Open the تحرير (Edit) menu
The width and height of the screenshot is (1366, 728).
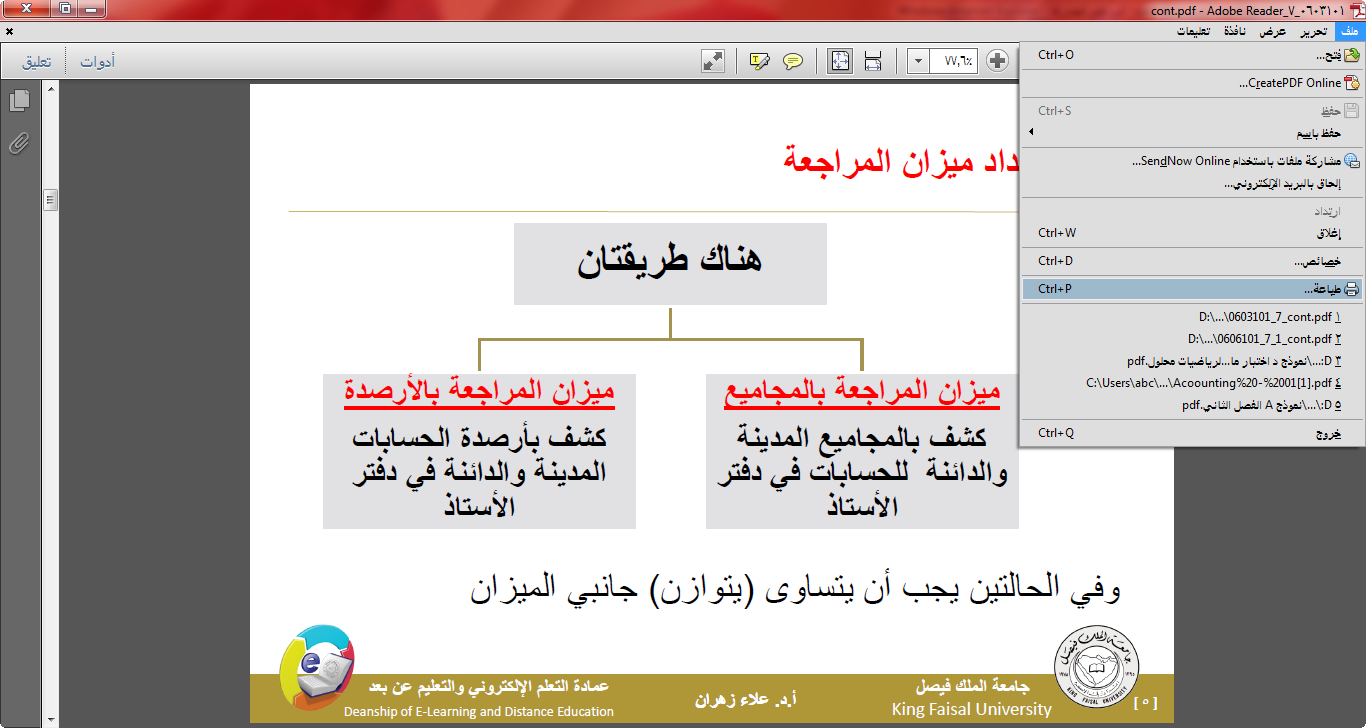(1312, 32)
